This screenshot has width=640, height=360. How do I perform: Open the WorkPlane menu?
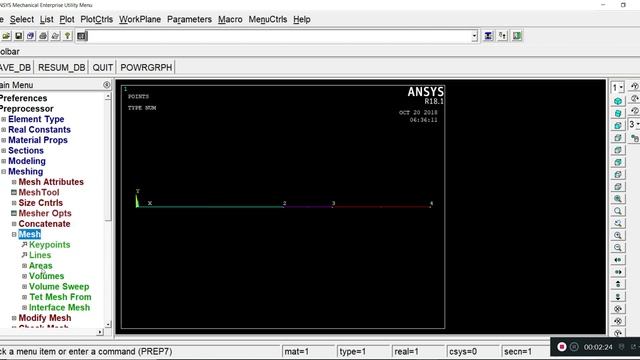click(x=140, y=19)
